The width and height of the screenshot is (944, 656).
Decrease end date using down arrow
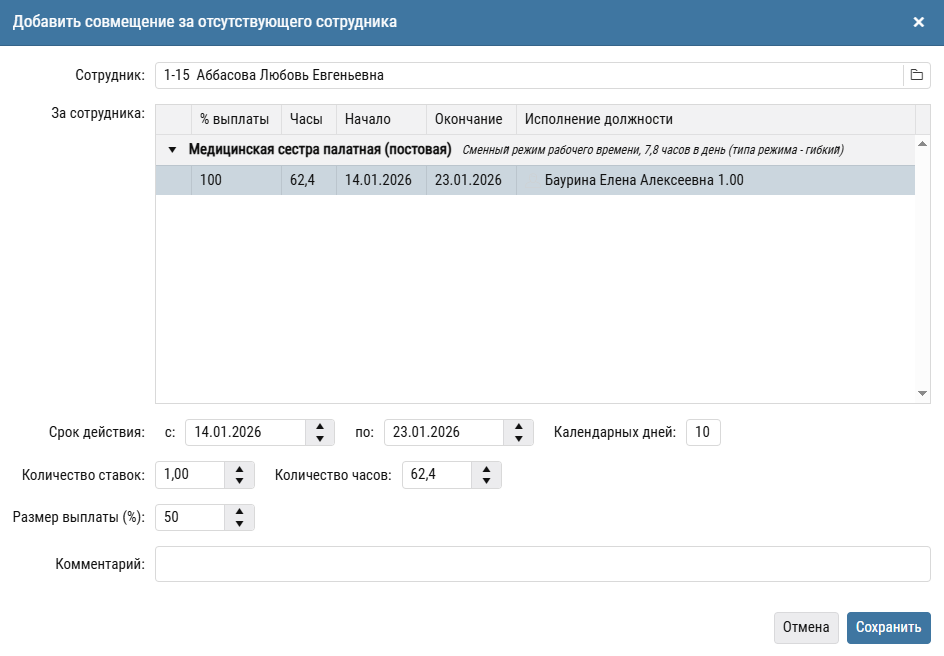click(518, 439)
